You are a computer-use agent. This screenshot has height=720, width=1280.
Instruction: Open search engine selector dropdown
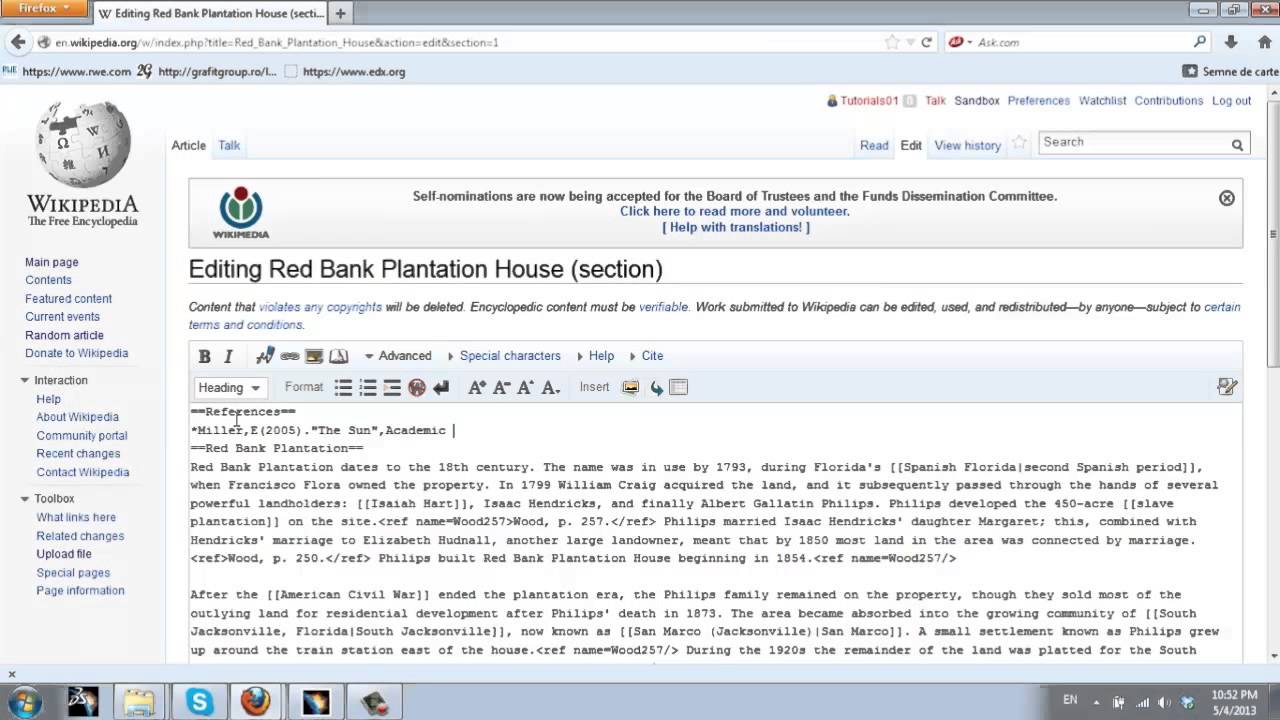[x=961, y=42]
